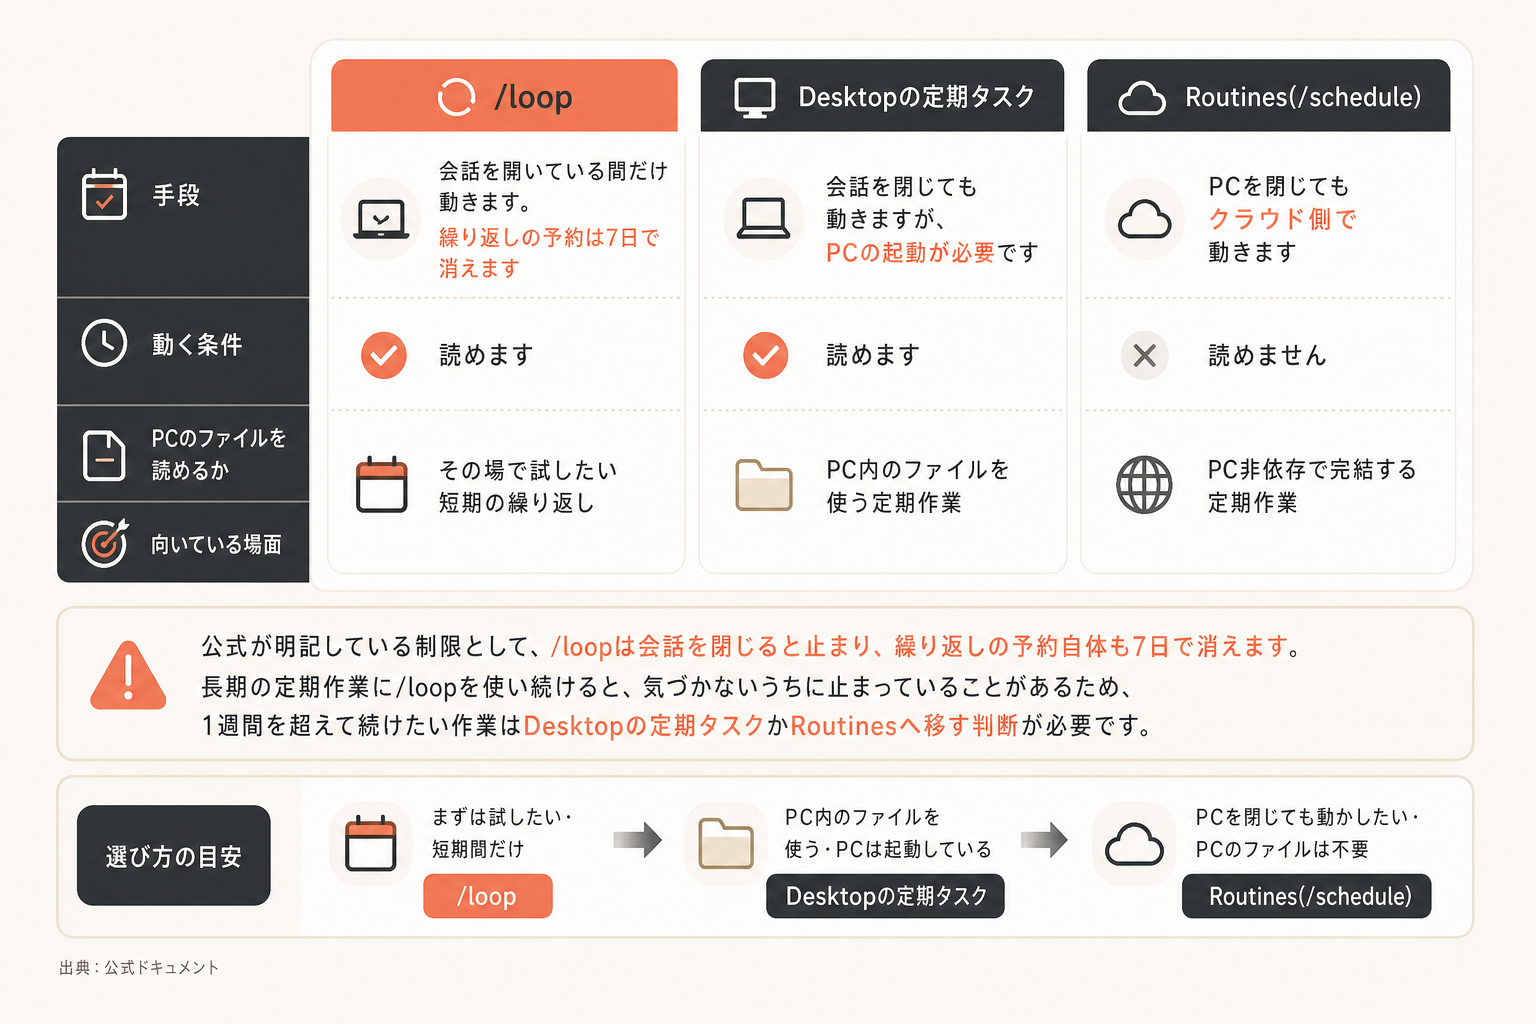Click the cloud icon beside PCを閉じても動かしたい
The width and height of the screenshot is (1536, 1024).
click(1134, 844)
